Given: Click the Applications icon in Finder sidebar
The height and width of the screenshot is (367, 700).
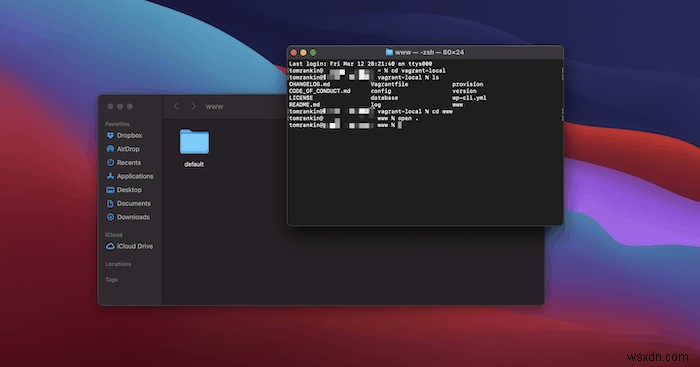Looking at the screenshot, I should [110, 176].
